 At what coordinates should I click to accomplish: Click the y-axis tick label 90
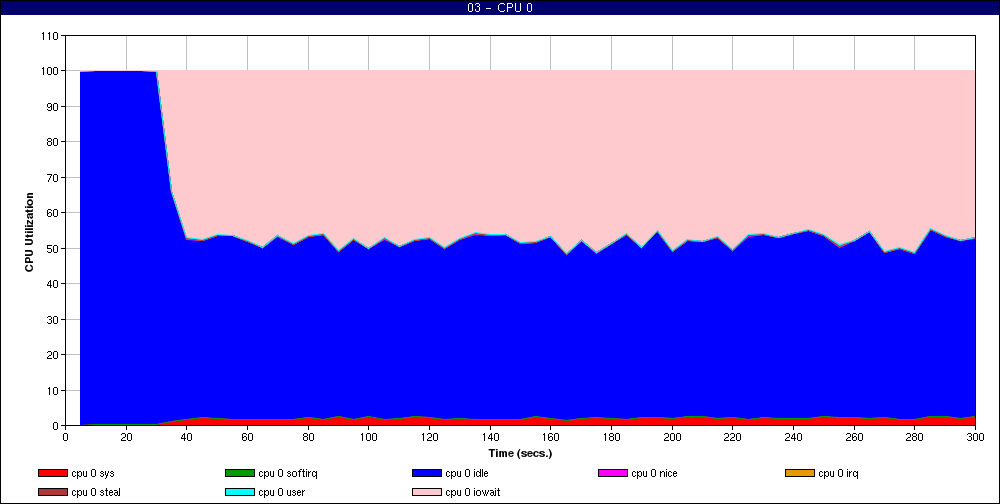[x=52, y=107]
